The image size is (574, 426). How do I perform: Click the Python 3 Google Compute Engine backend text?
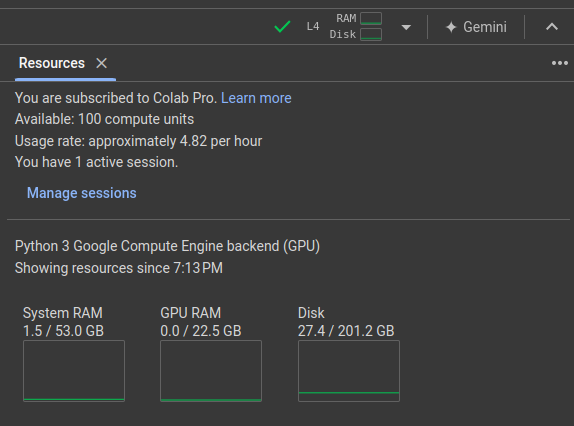(x=167, y=246)
